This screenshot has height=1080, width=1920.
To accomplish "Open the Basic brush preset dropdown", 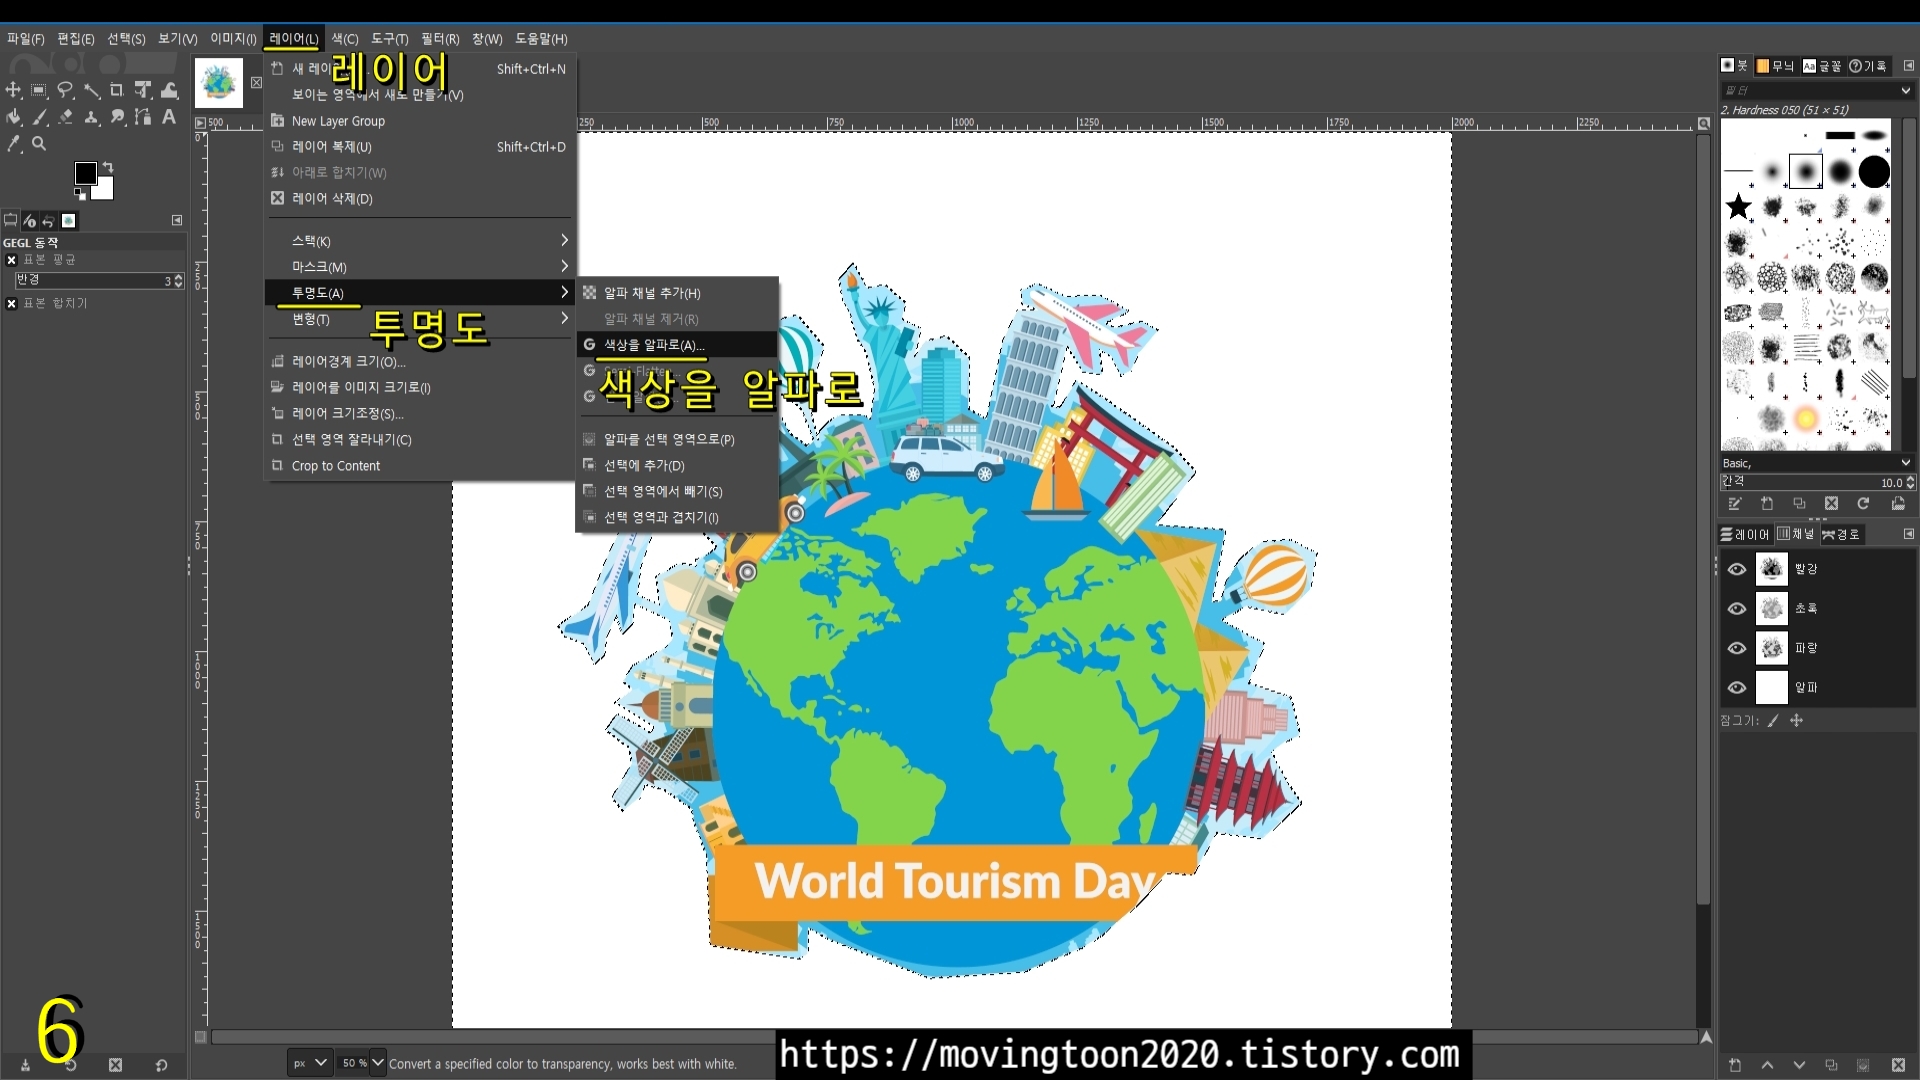I will click(1905, 463).
